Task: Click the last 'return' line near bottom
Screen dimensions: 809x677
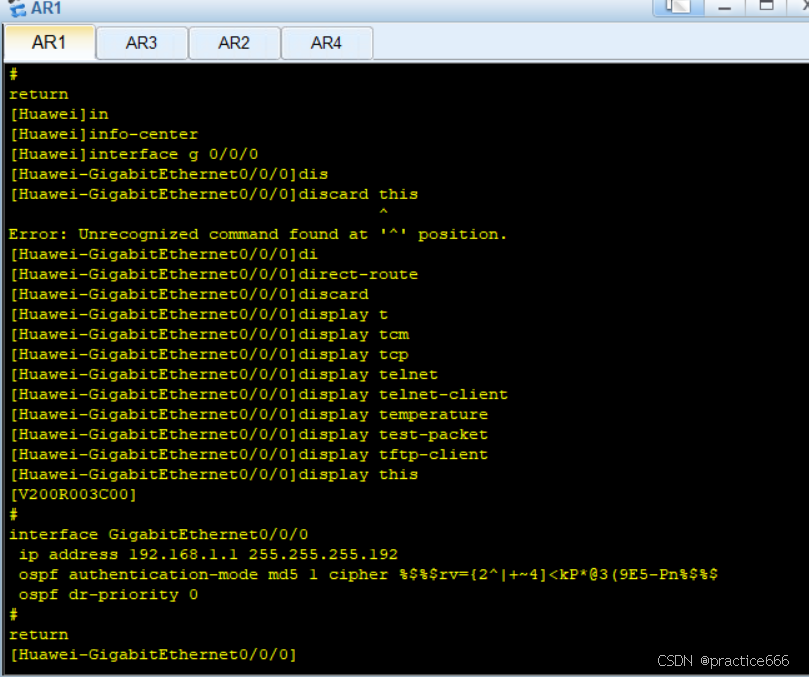Action: coord(39,635)
